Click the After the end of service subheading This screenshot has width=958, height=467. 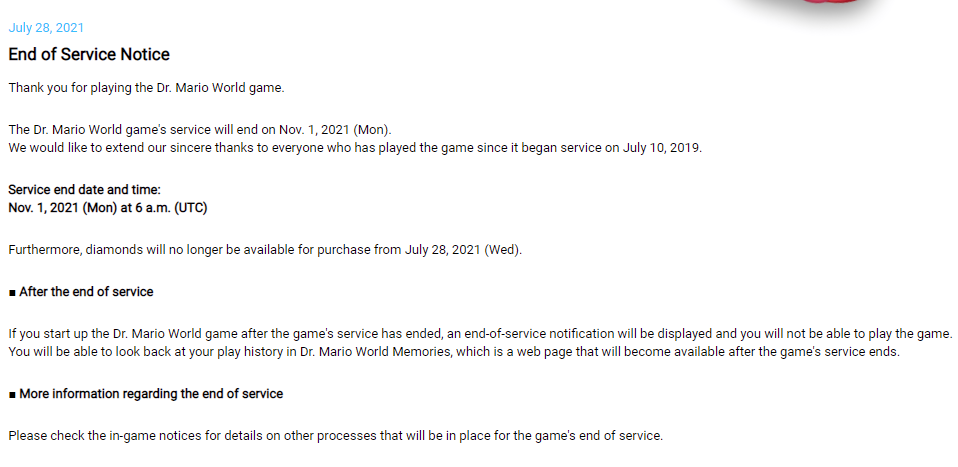pos(86,292)
